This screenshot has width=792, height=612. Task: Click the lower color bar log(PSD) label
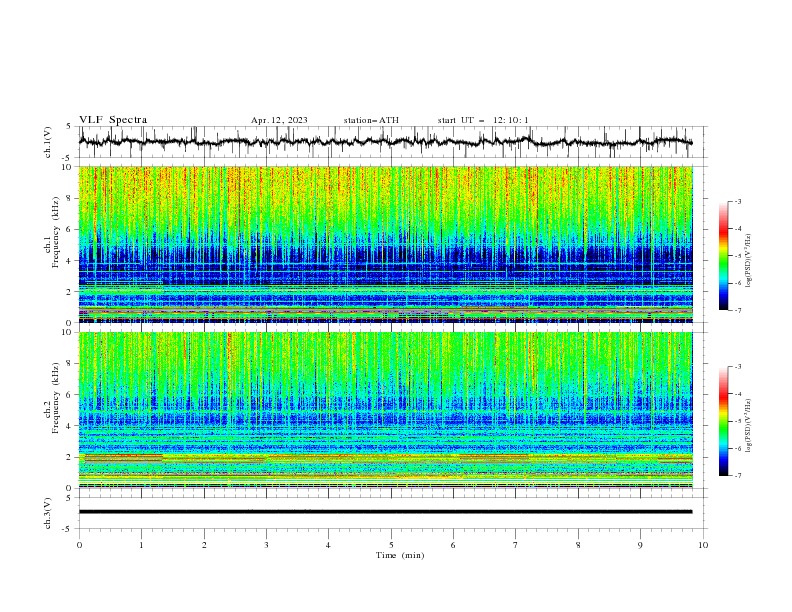pyautogui.click(x=749, y=426)
